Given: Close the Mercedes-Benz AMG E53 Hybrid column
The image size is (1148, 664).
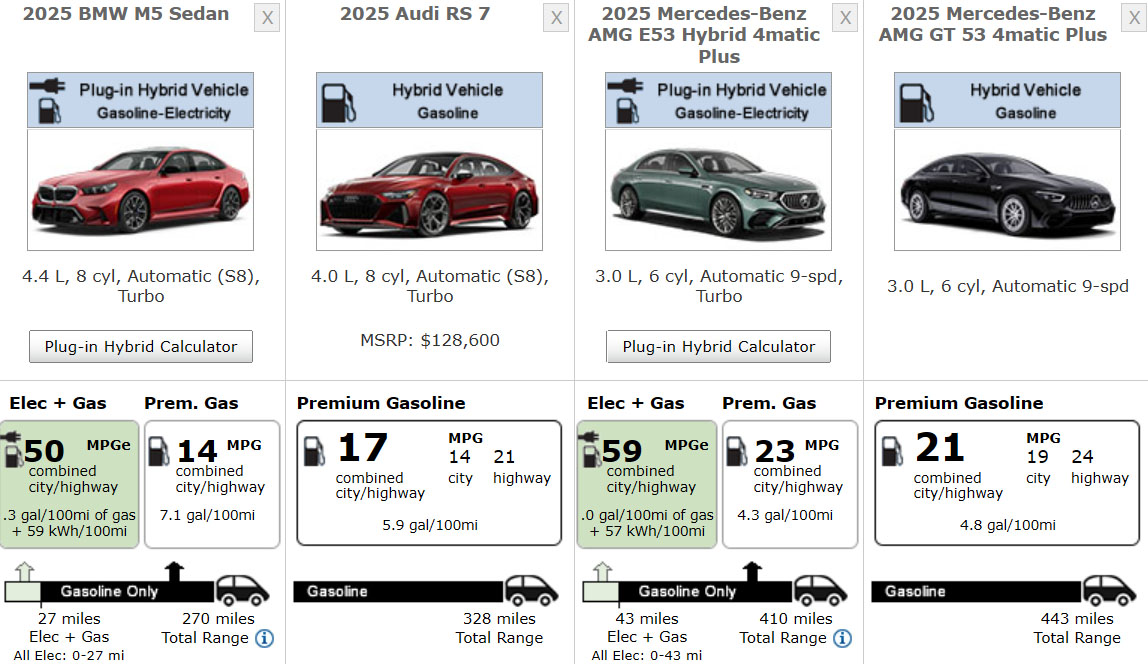Looking at the screenshot, I should pyautogui.click(x=845, y=18).
